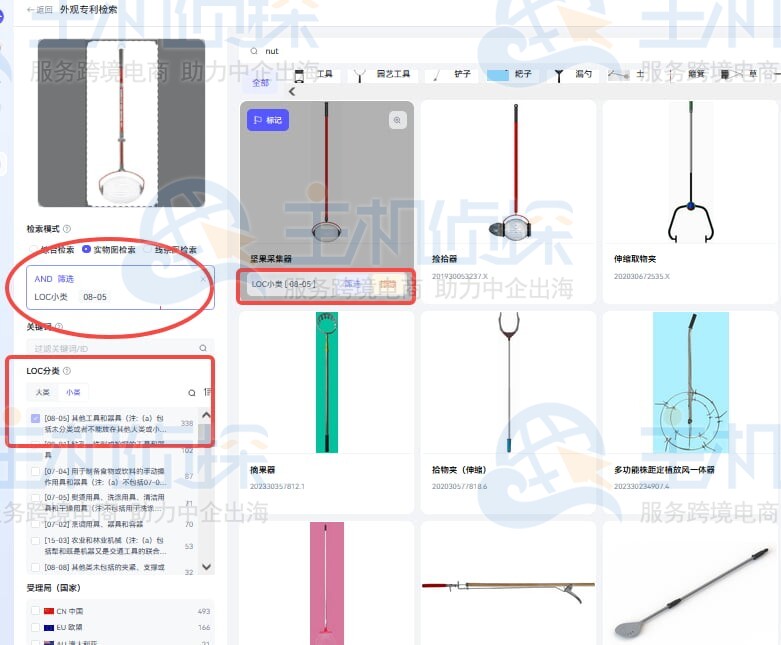Check the [07-05] LOC category checkbox
Screen dimensions: 781x645
pyautogui.click(x=35, y=497)
